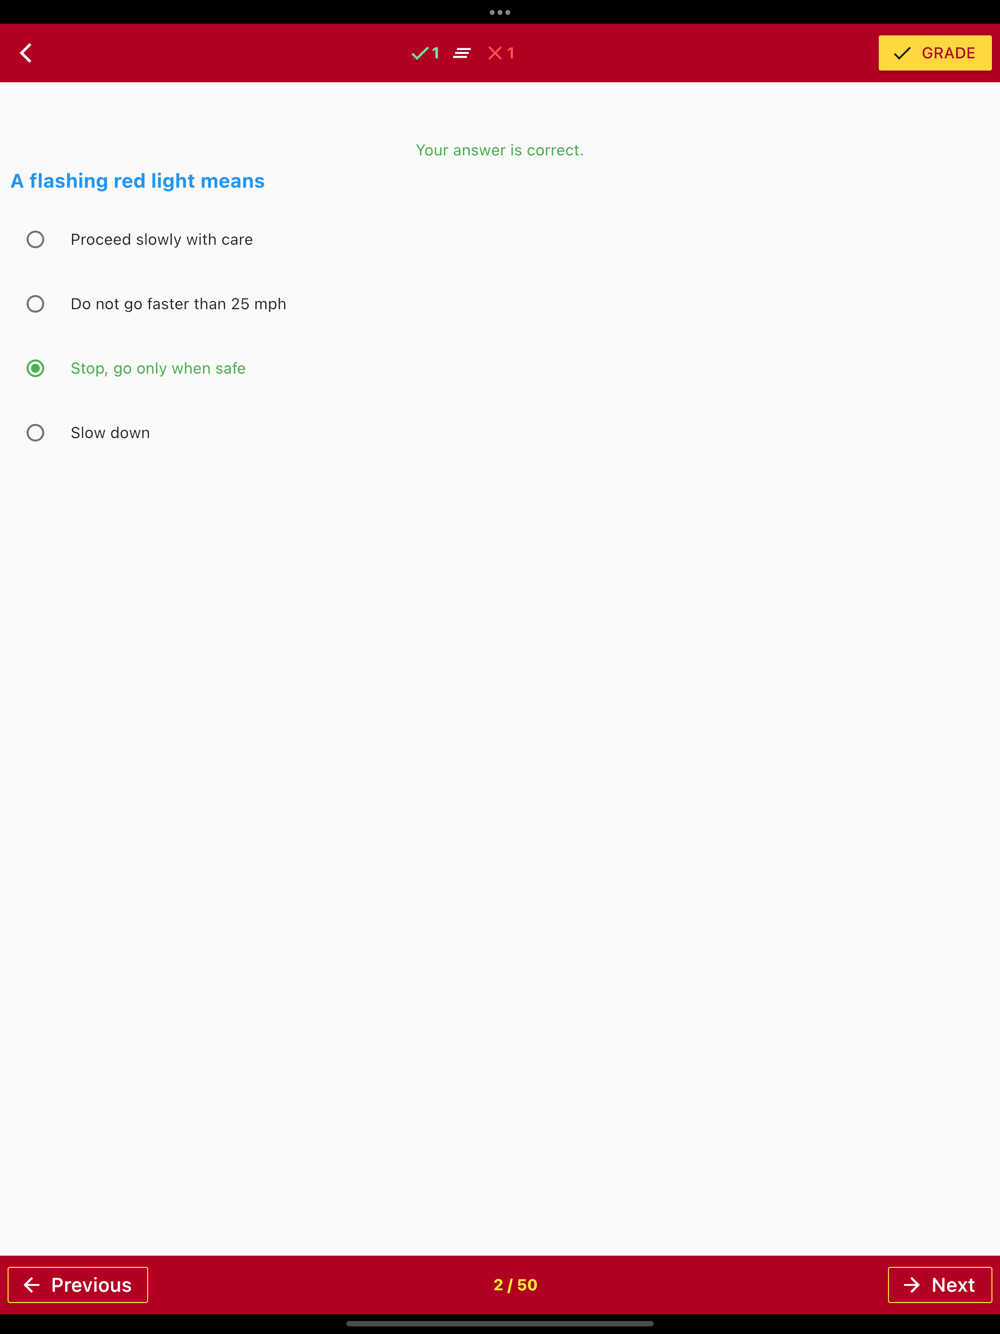Screen dimensions: 1000x1334
Task: Select the Proceed slowly with care radio
Action: (x=35, y=239)
